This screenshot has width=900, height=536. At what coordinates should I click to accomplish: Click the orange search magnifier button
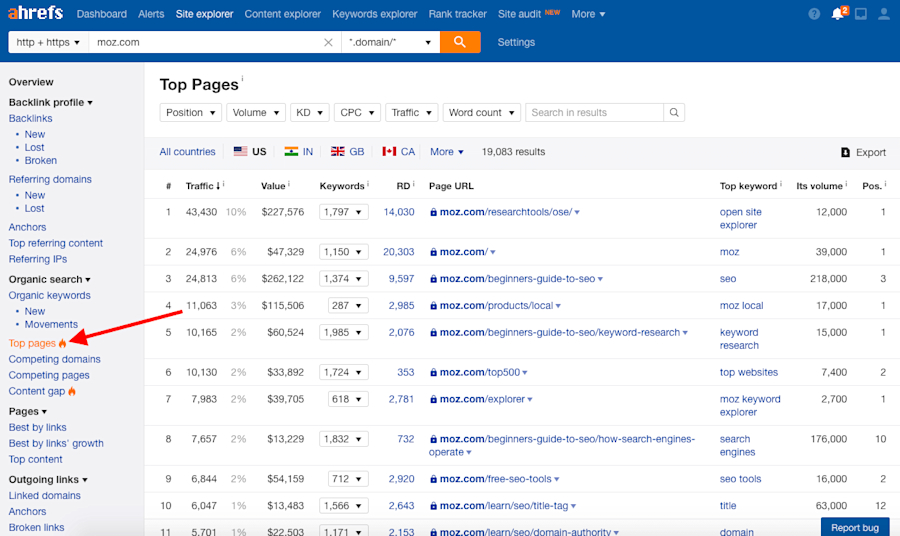point(460,42)
